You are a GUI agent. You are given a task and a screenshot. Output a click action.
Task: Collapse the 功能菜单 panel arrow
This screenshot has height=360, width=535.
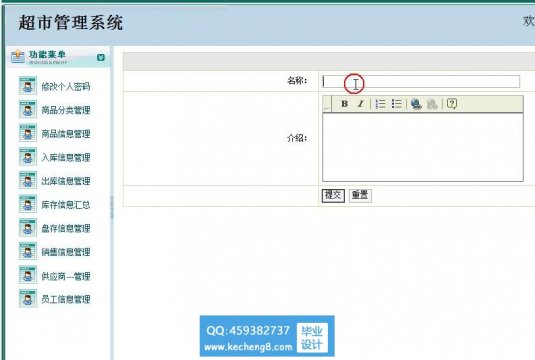[x=101, y=57]
